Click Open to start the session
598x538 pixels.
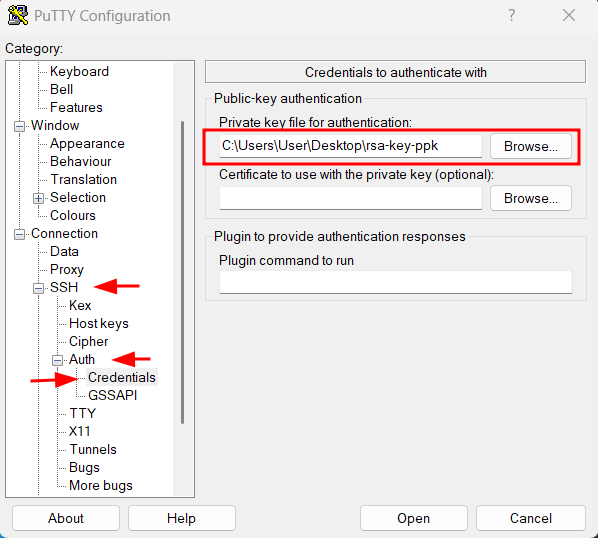point(414,518)
